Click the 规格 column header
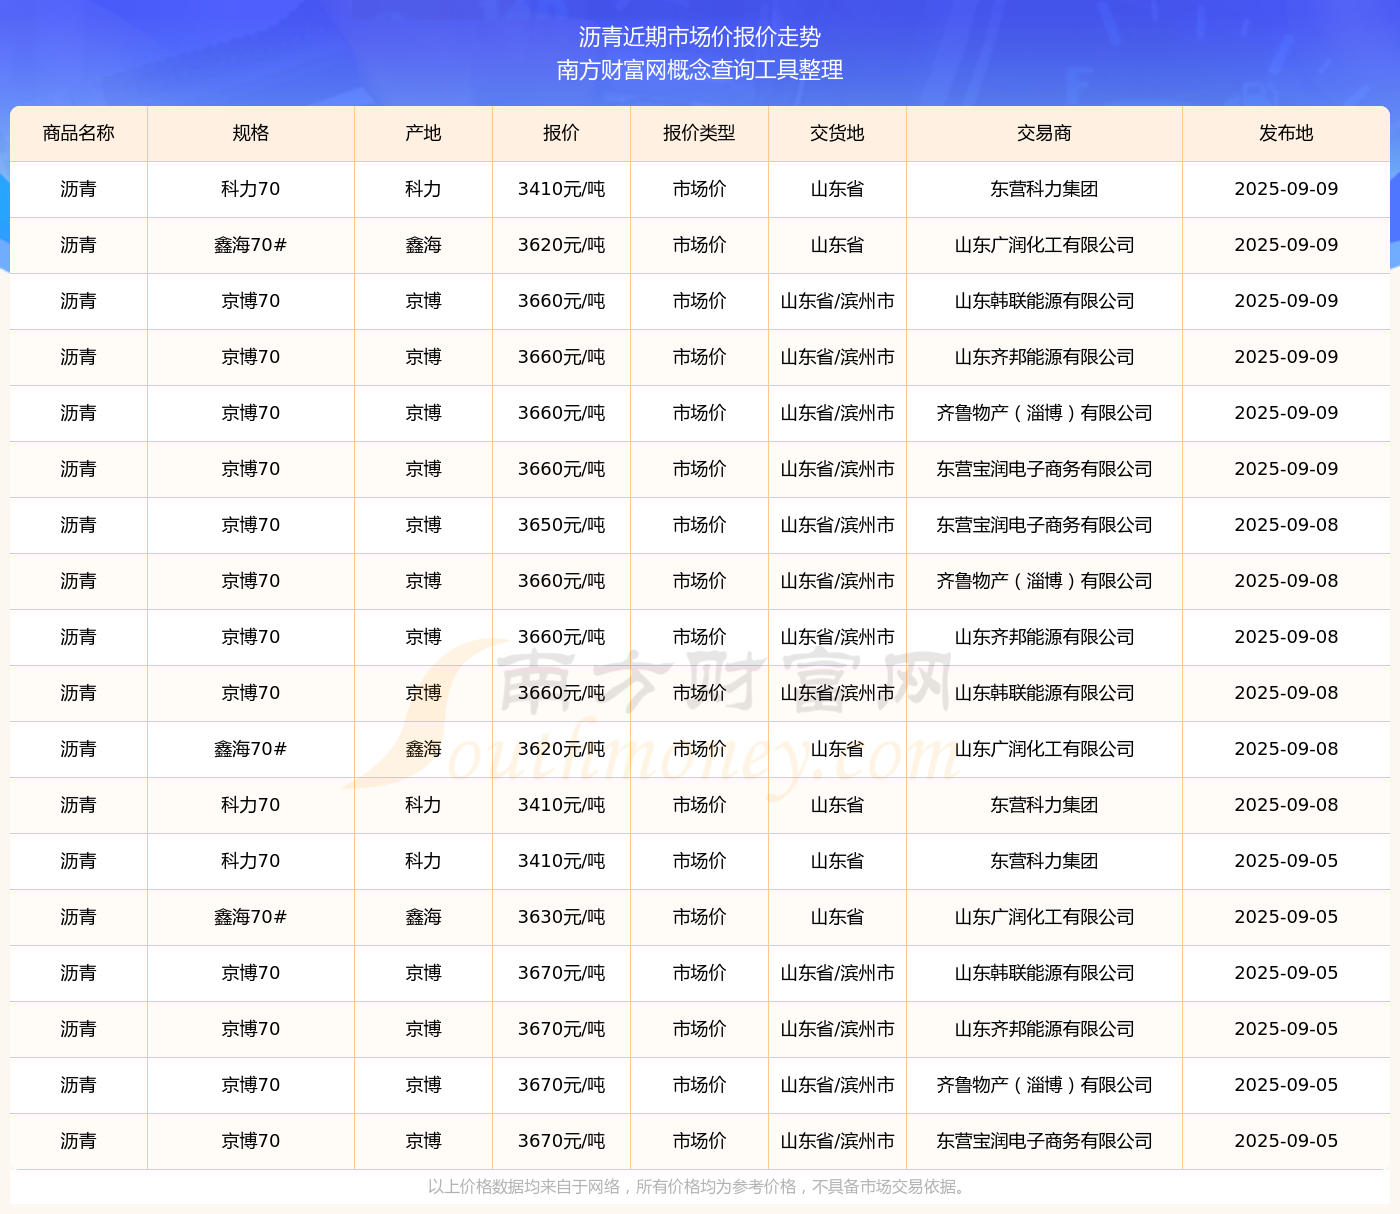 pyautogui.click(x=251, y=133)
